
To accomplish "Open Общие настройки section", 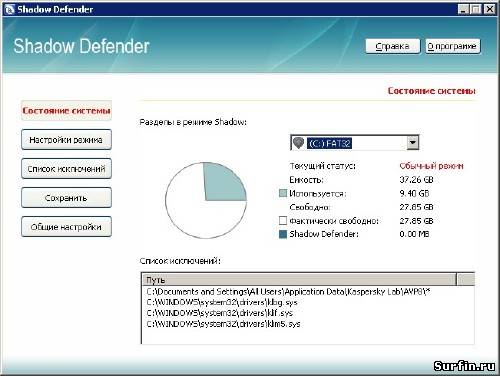I will coord(66,227).
